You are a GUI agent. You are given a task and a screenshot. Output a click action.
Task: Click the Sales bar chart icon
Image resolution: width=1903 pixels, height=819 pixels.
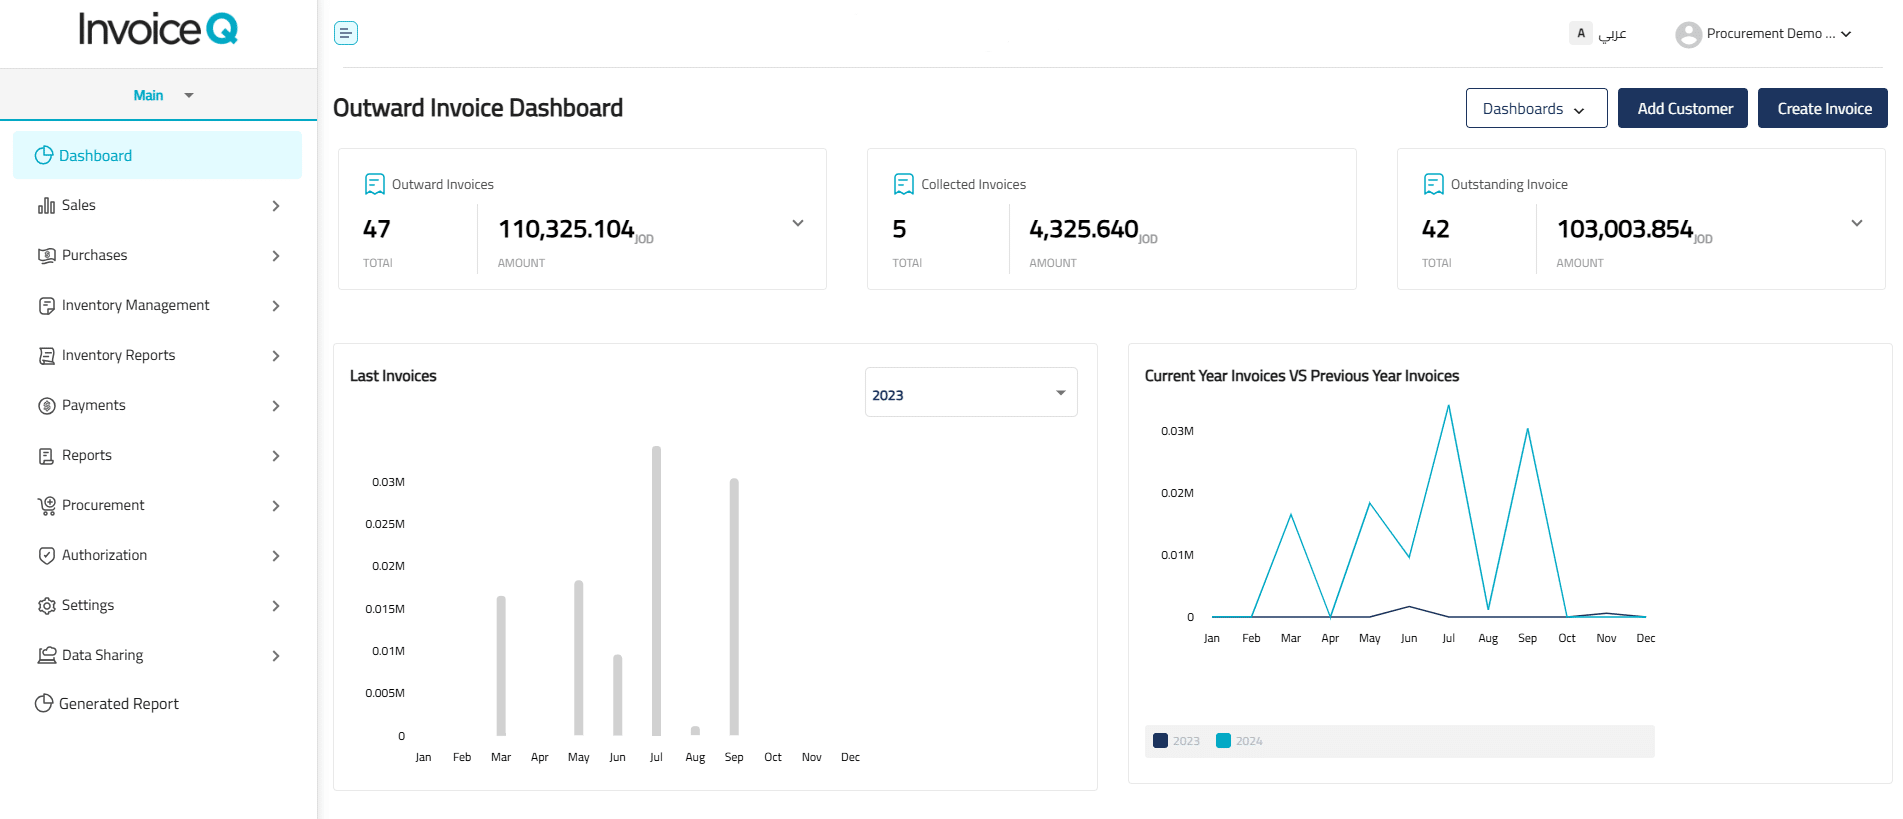click(46, 206)
